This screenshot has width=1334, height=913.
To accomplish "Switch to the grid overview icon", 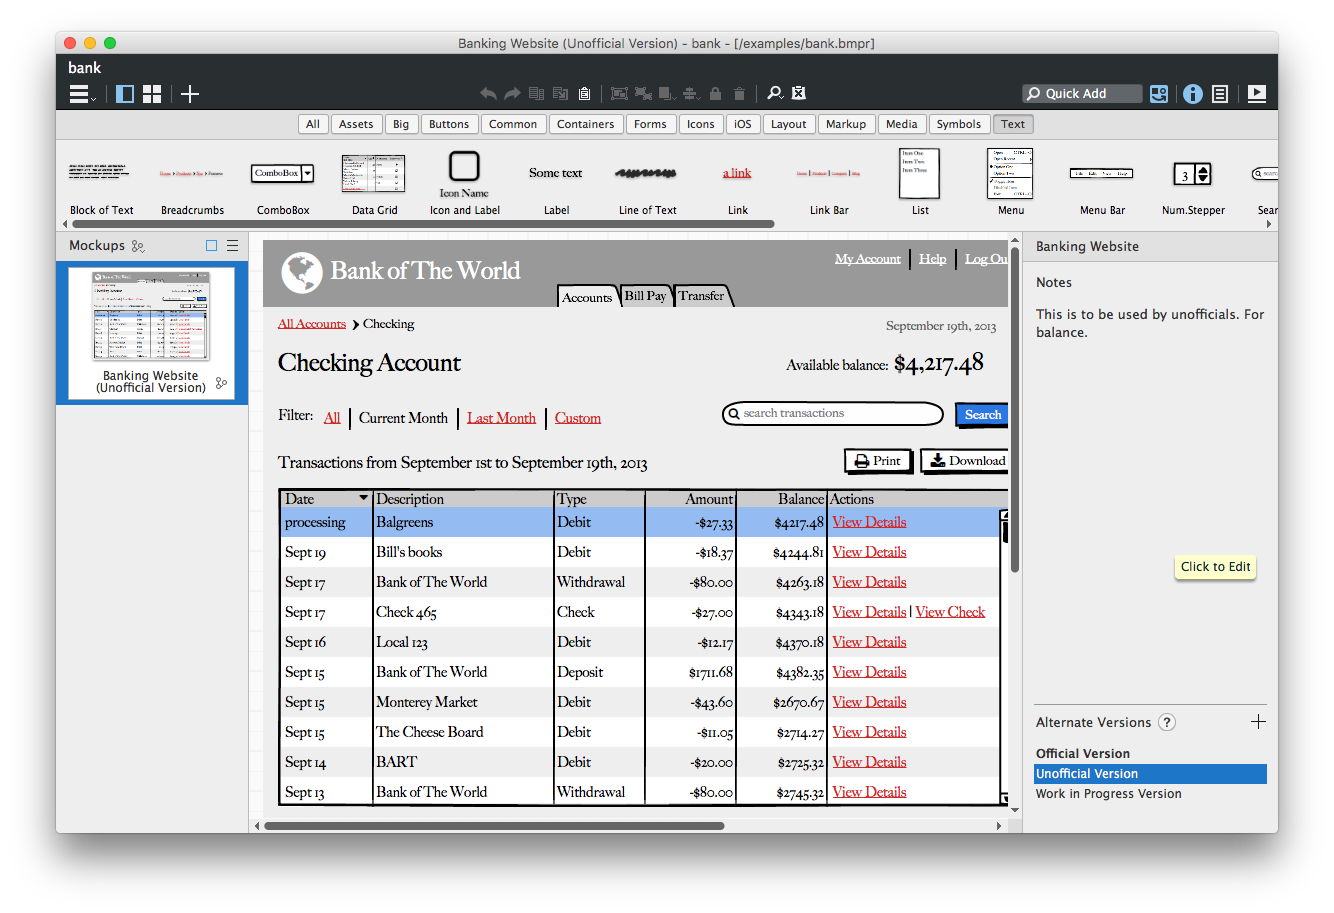I will click(x=152, y=94).
